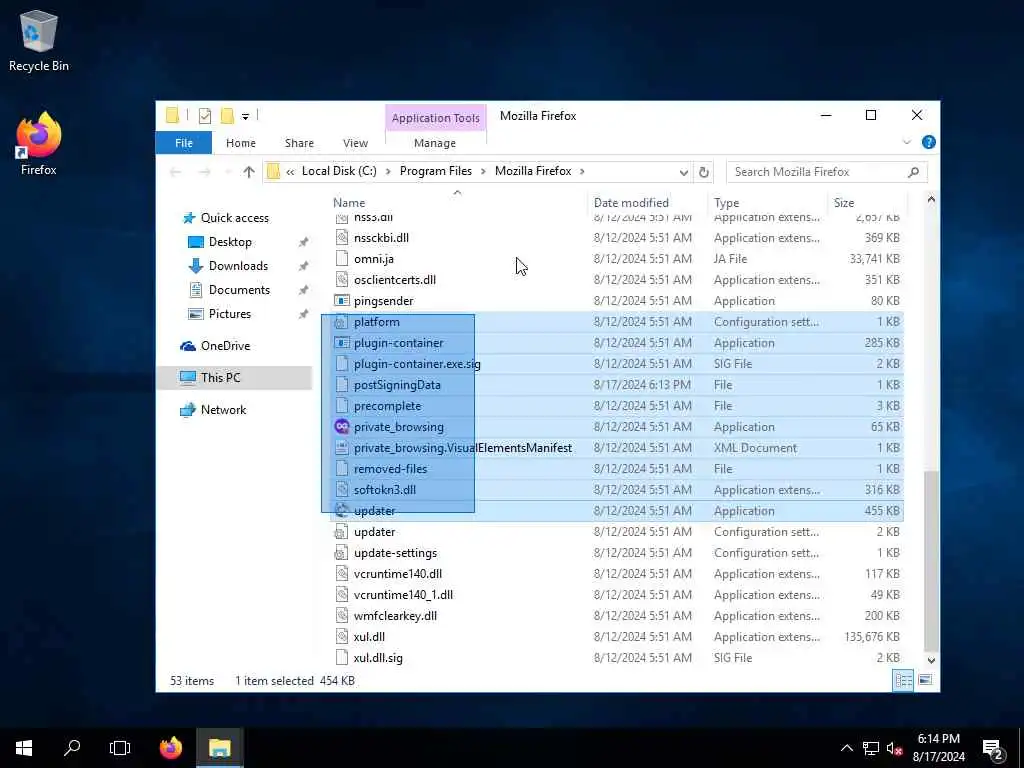The height and width of the screenshot is (768, 1024).
Task: Switch to the Share ribbon tab
Action: click(299, 143)
